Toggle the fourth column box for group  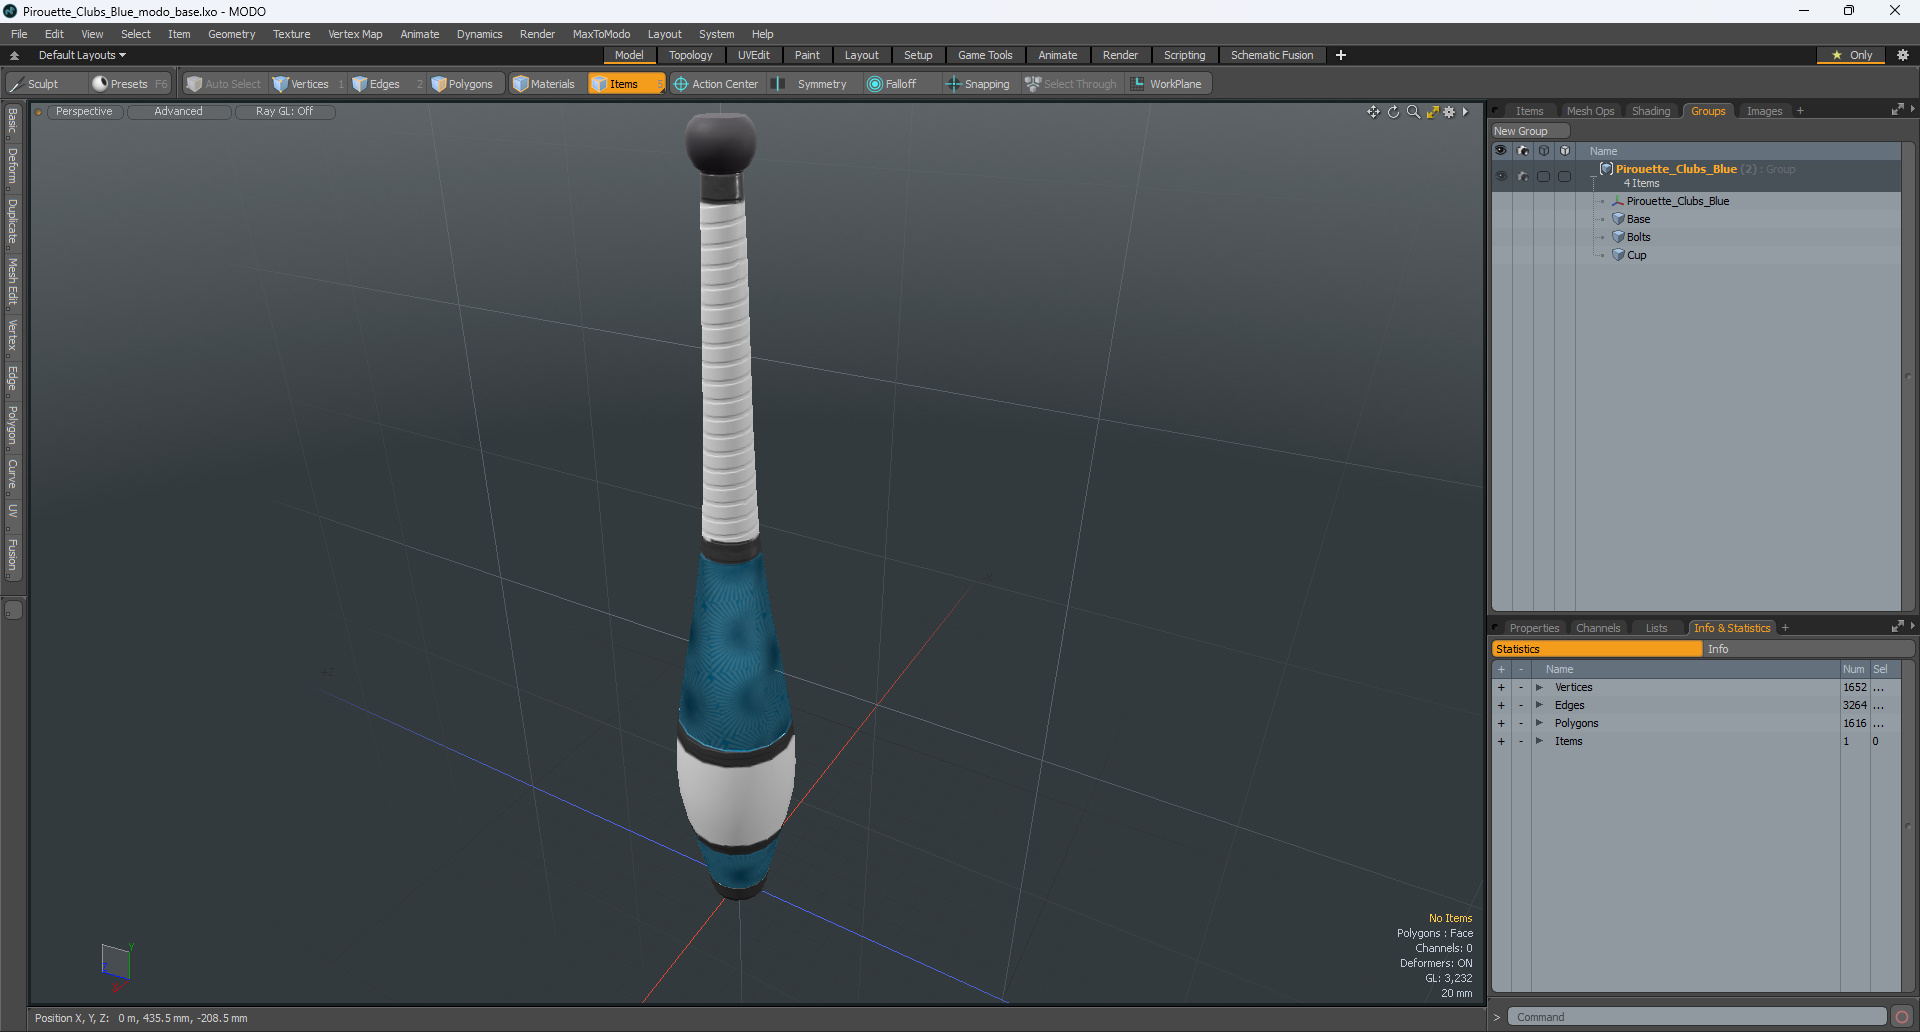click(x=1565, y=176)
